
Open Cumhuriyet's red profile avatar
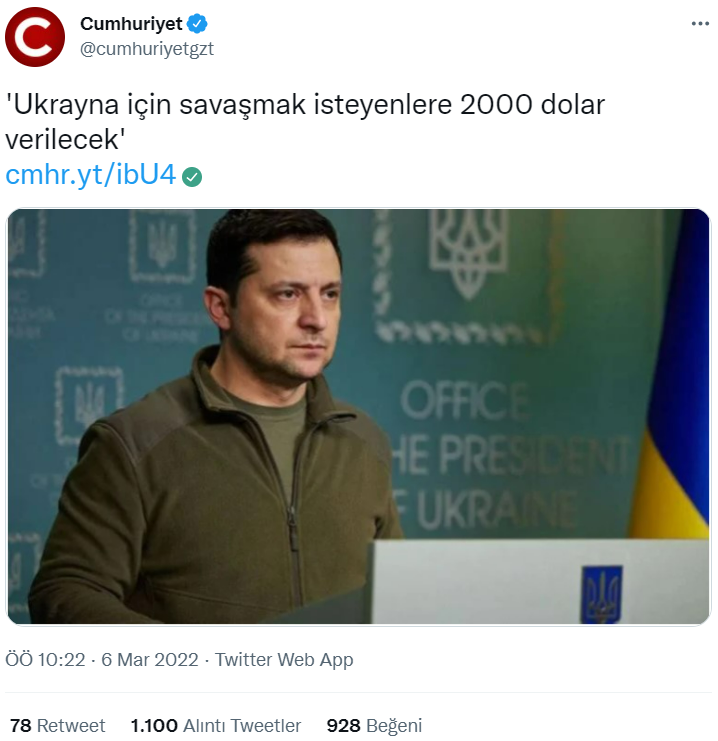coord(35,37)
